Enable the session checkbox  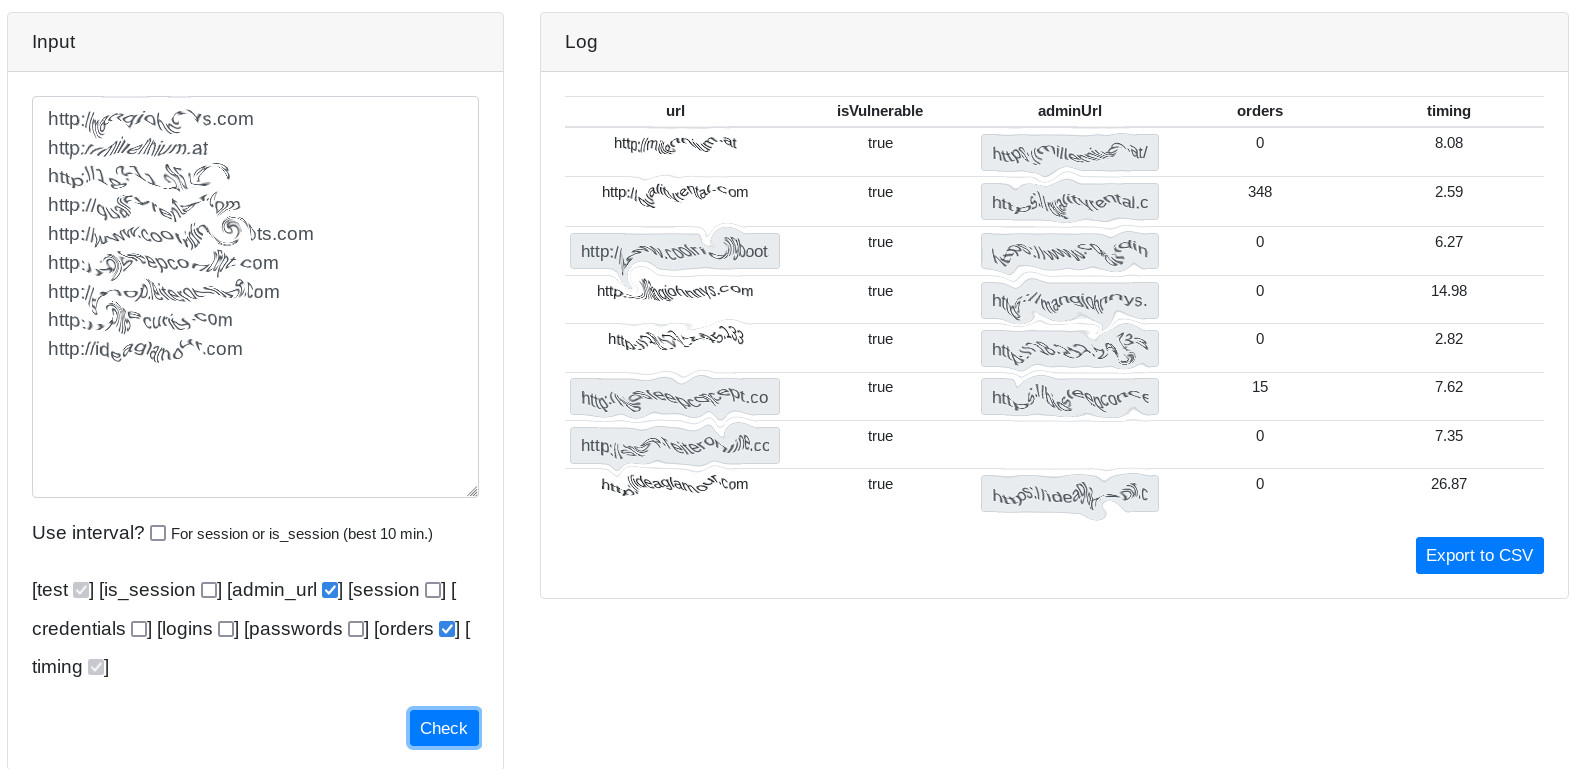point(433,590)
